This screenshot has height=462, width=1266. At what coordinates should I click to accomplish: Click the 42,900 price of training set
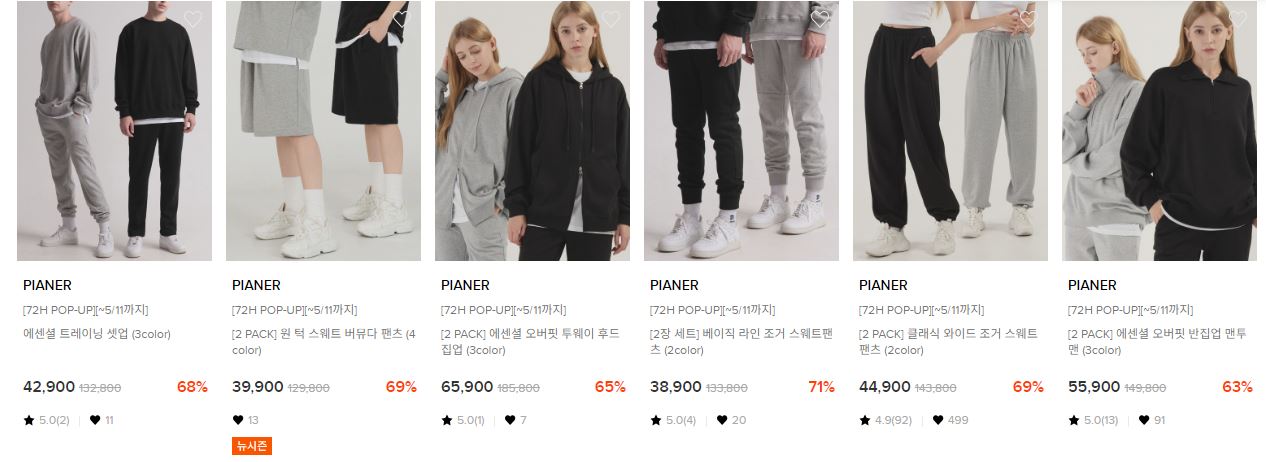[49, 387]
